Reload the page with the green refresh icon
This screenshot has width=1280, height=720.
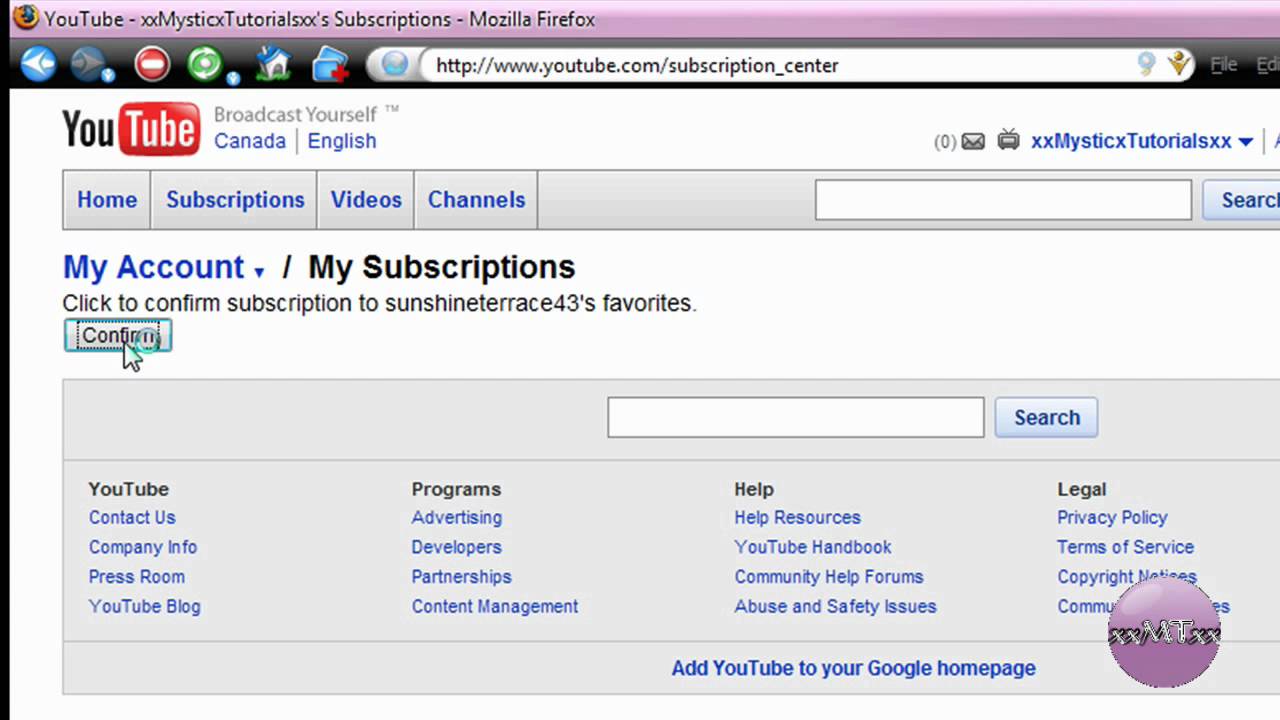point(205,65)
